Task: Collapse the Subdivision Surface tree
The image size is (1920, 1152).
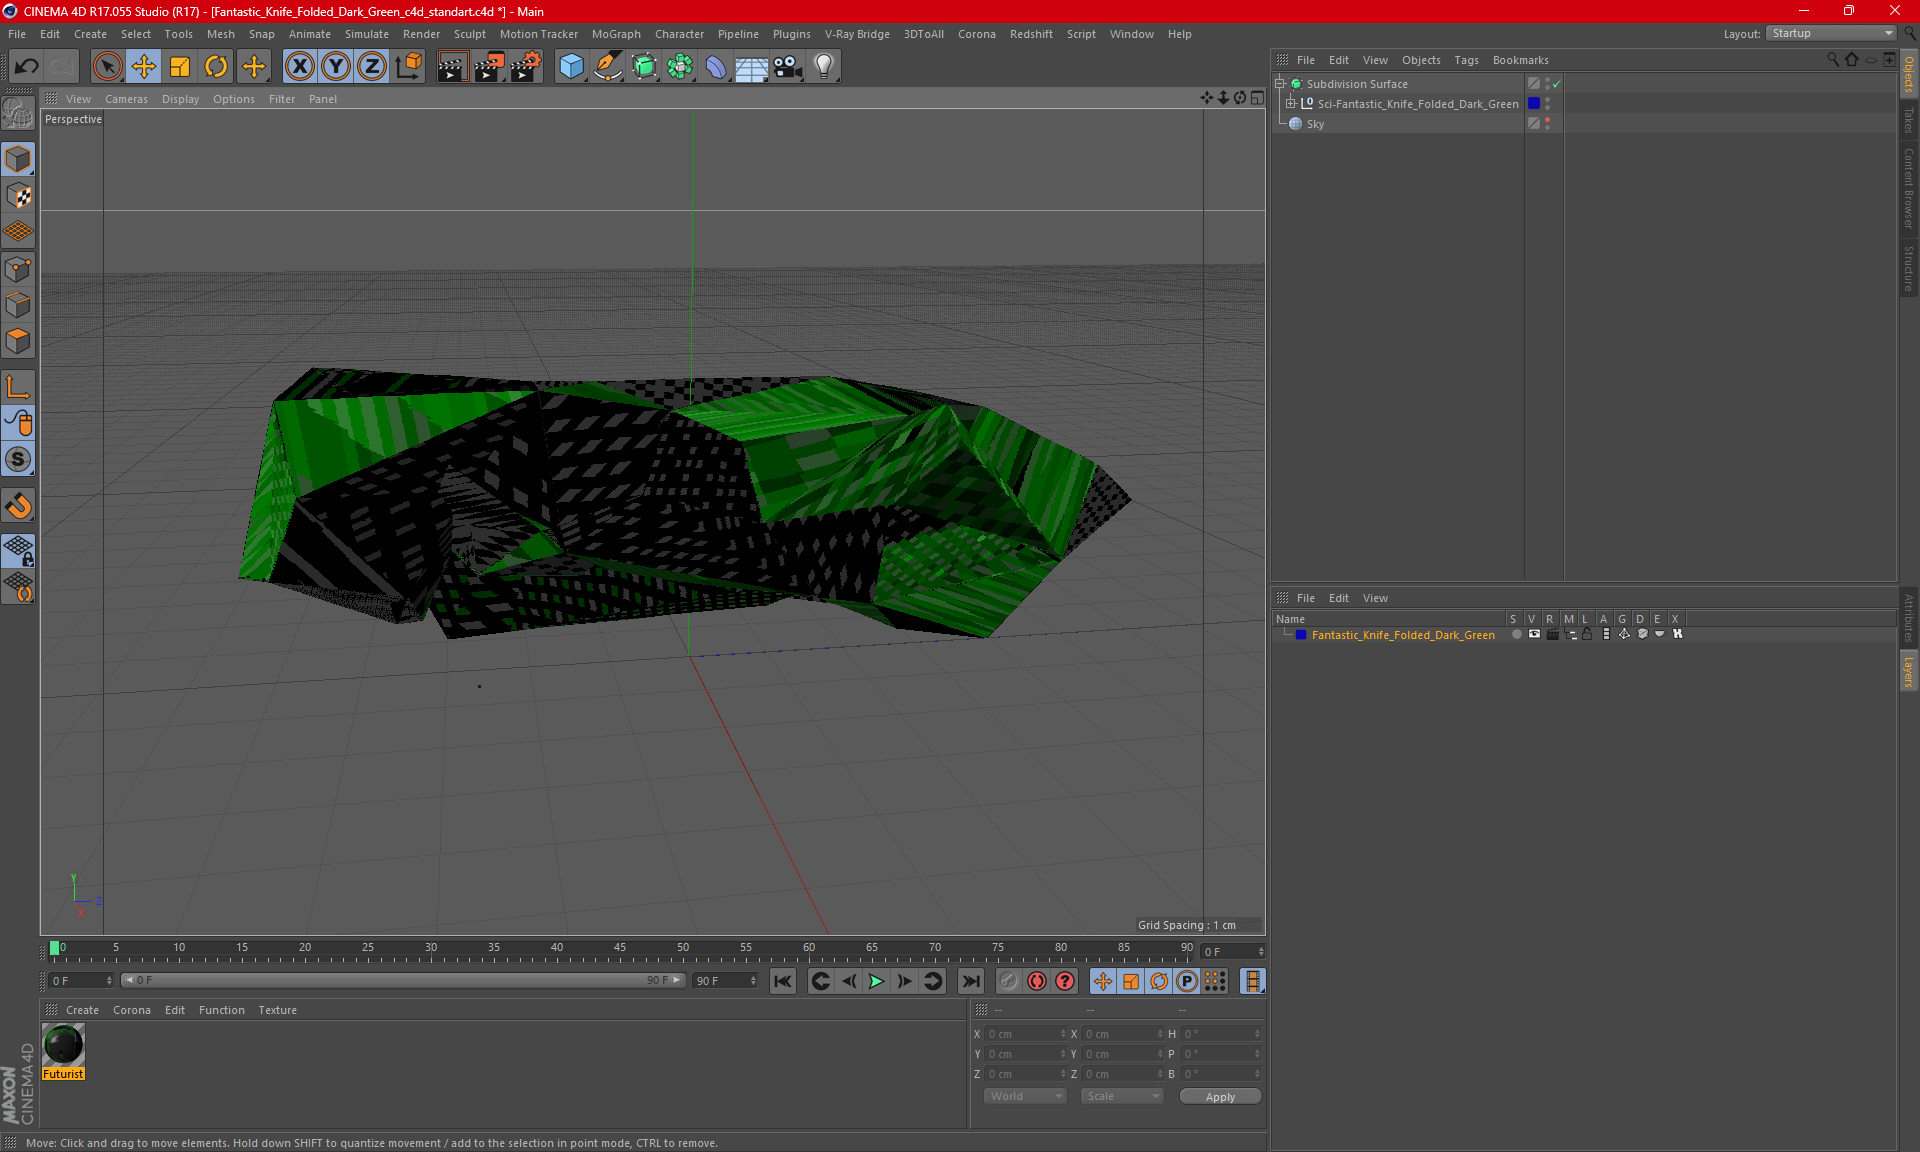Action: [x=1280, y=84]
